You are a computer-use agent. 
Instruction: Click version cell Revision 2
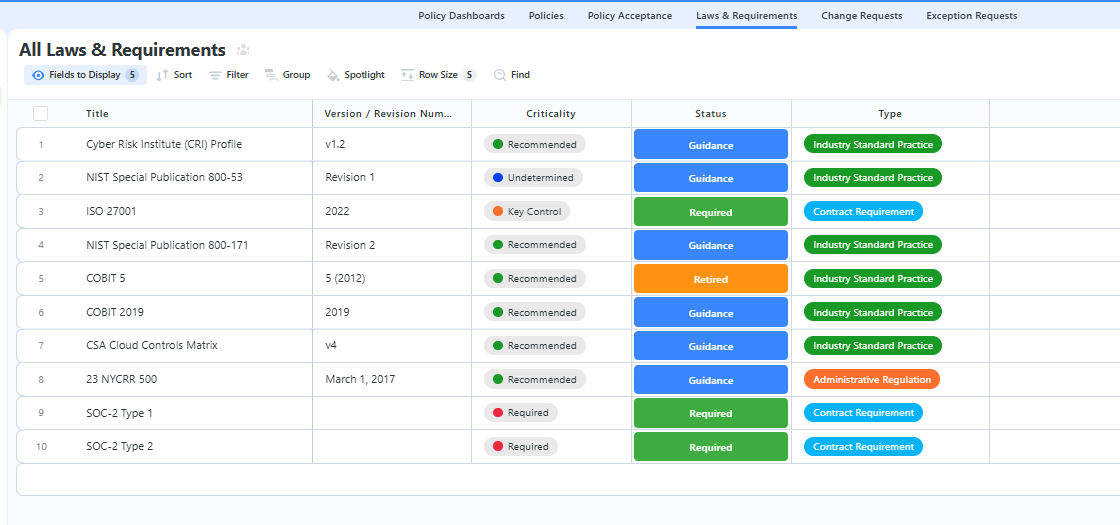pyautogui.click(x=350, y=245)
